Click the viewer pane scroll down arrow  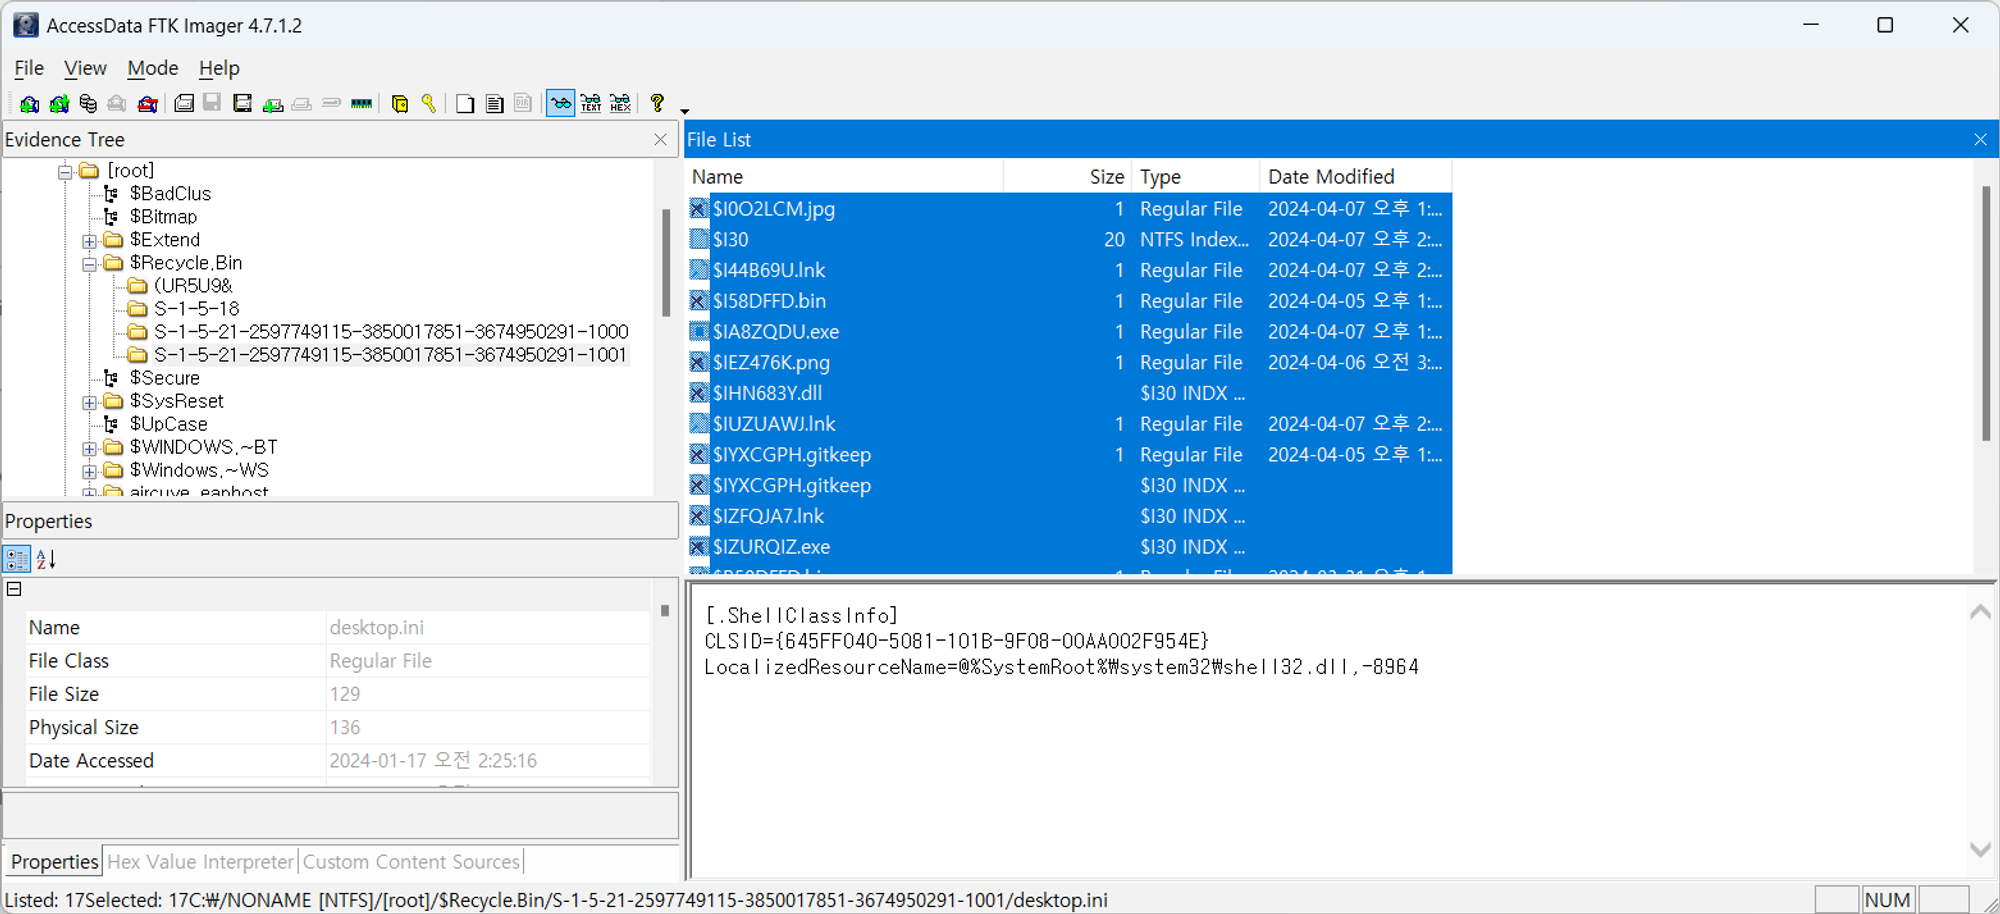click(x=1980, y=849)
